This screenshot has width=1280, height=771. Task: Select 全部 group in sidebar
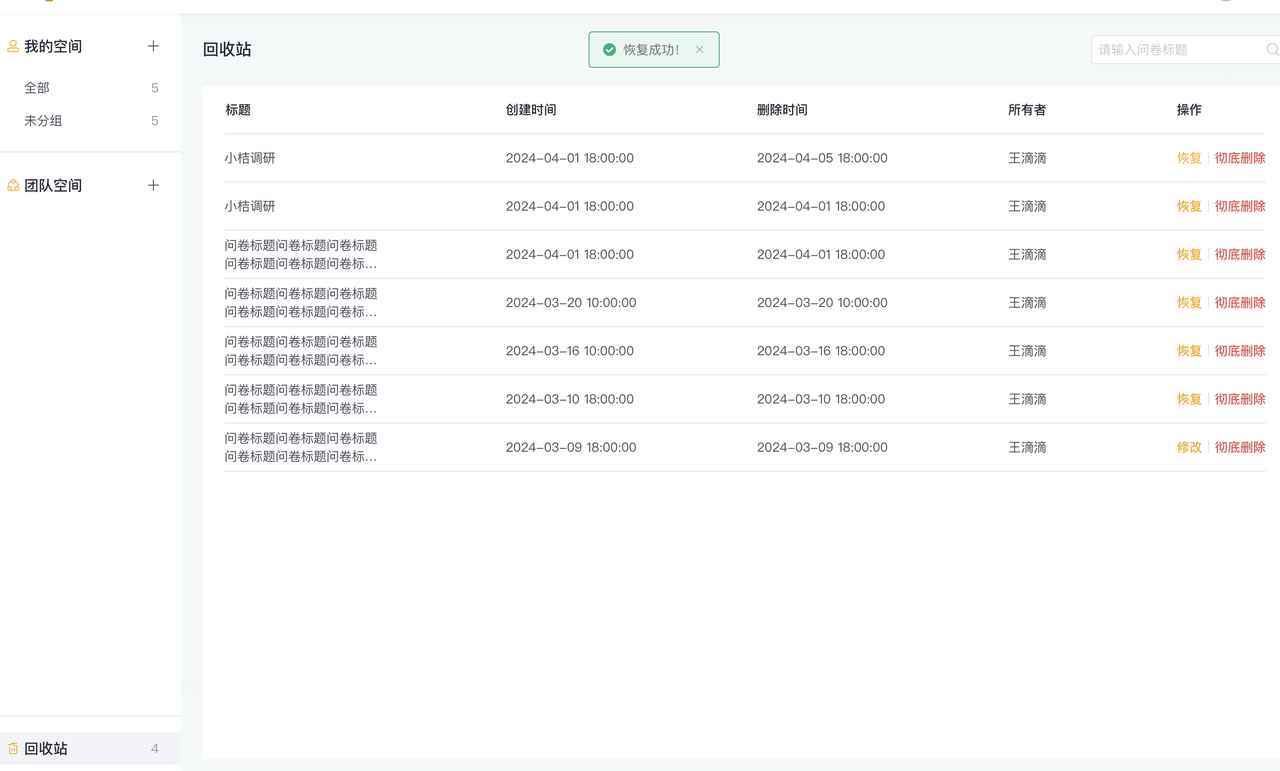[x=37, y=88]
